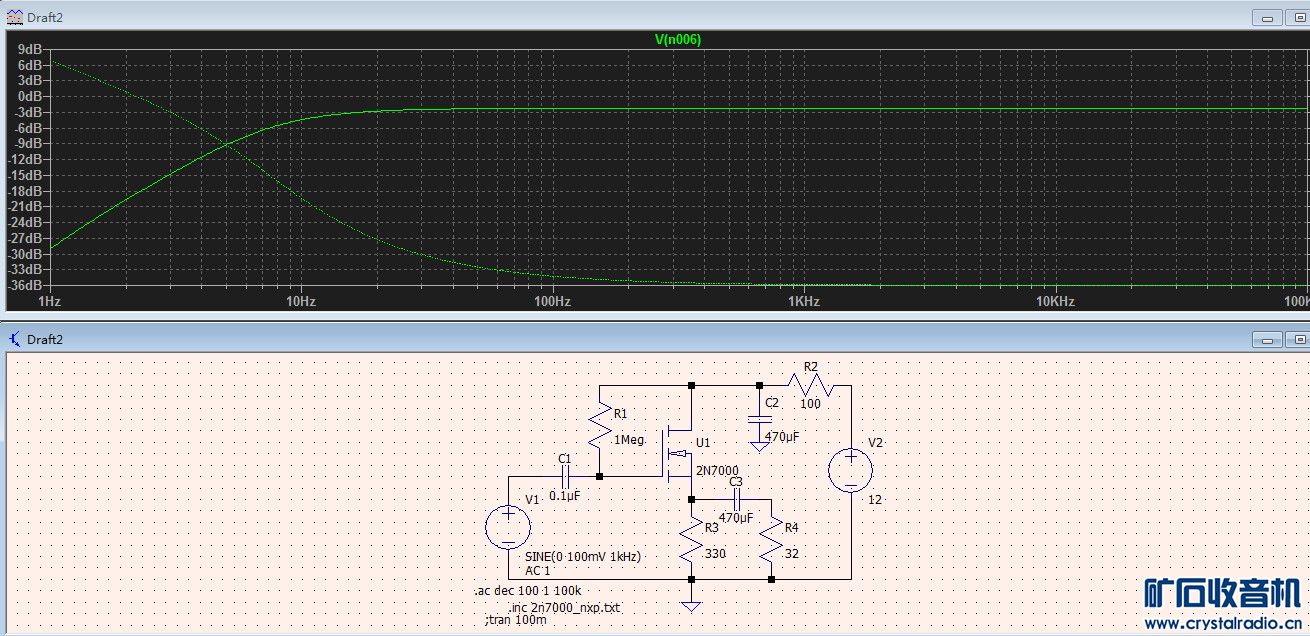
Task: Click the 0dB label on vertical axis
Action: coord(29,96)
